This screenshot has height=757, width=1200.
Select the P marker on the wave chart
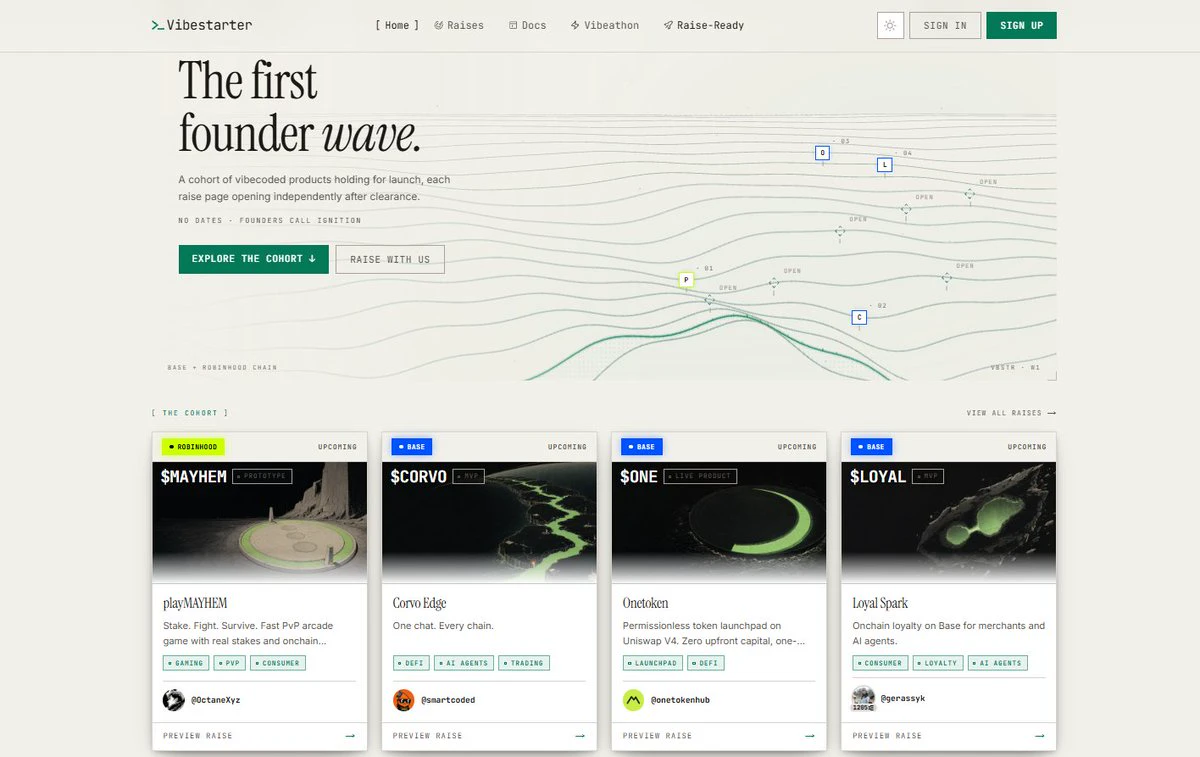click(686, 280)
